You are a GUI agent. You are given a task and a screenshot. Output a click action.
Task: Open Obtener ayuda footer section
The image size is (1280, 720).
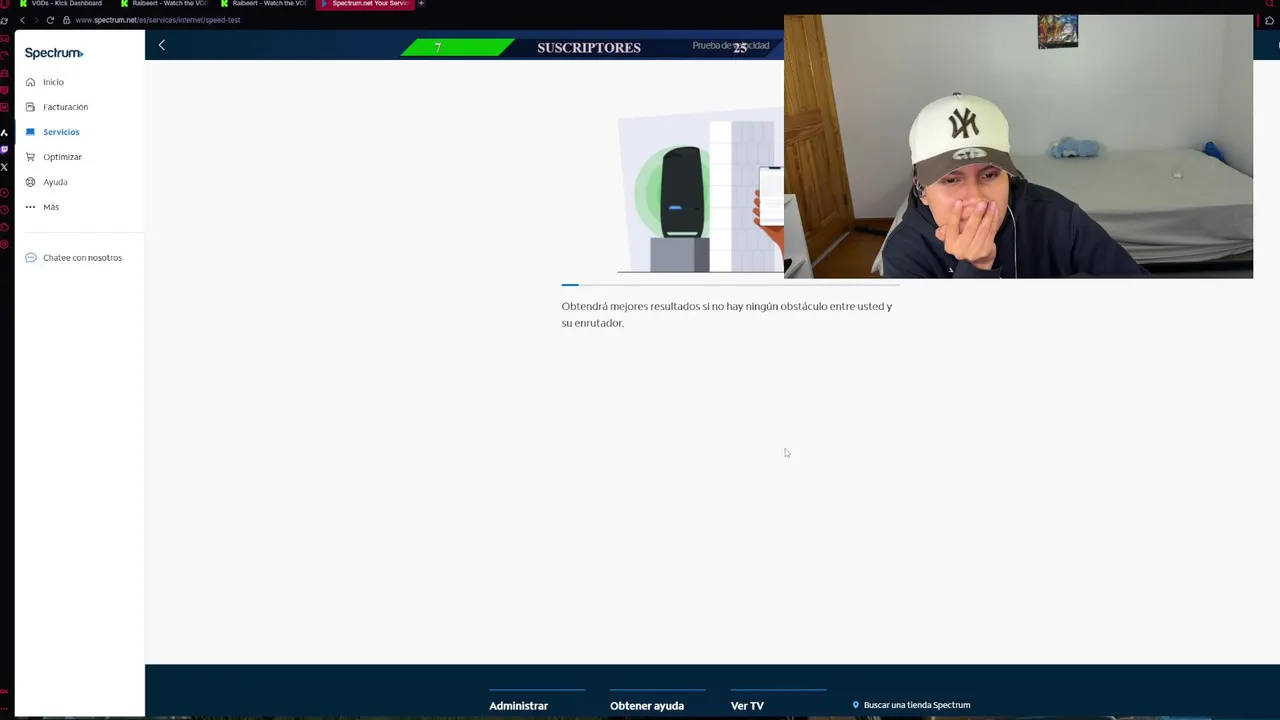(x=647, y=706)
